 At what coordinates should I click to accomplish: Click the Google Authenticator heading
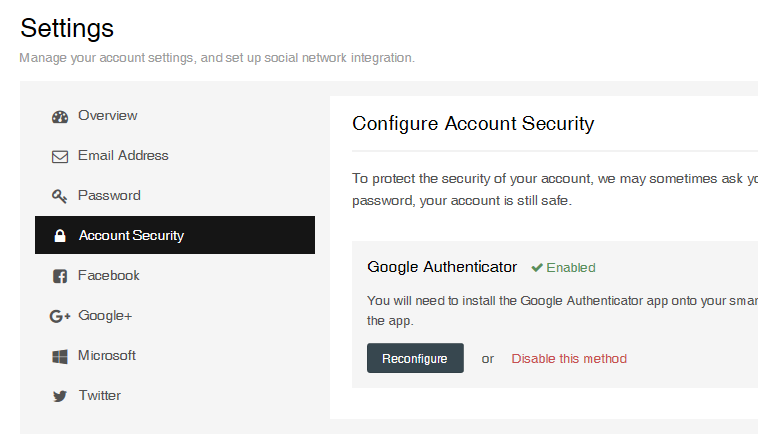pos(442,267)
